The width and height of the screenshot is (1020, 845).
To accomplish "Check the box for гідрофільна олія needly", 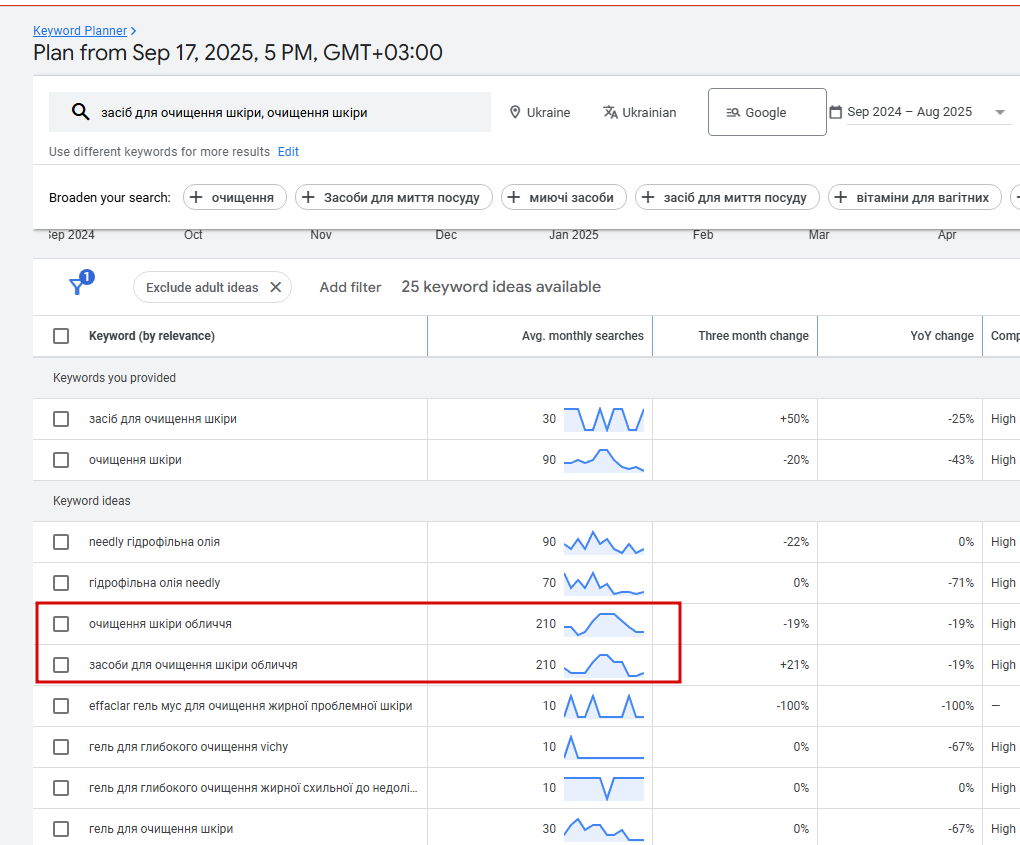I will tap(61, 583).
